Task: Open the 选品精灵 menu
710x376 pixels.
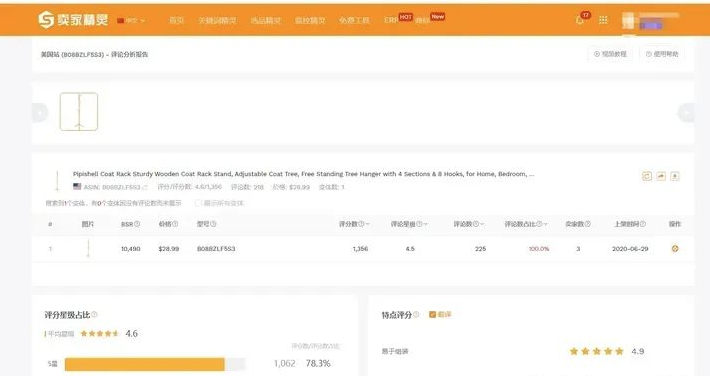Action: point(266,20)
